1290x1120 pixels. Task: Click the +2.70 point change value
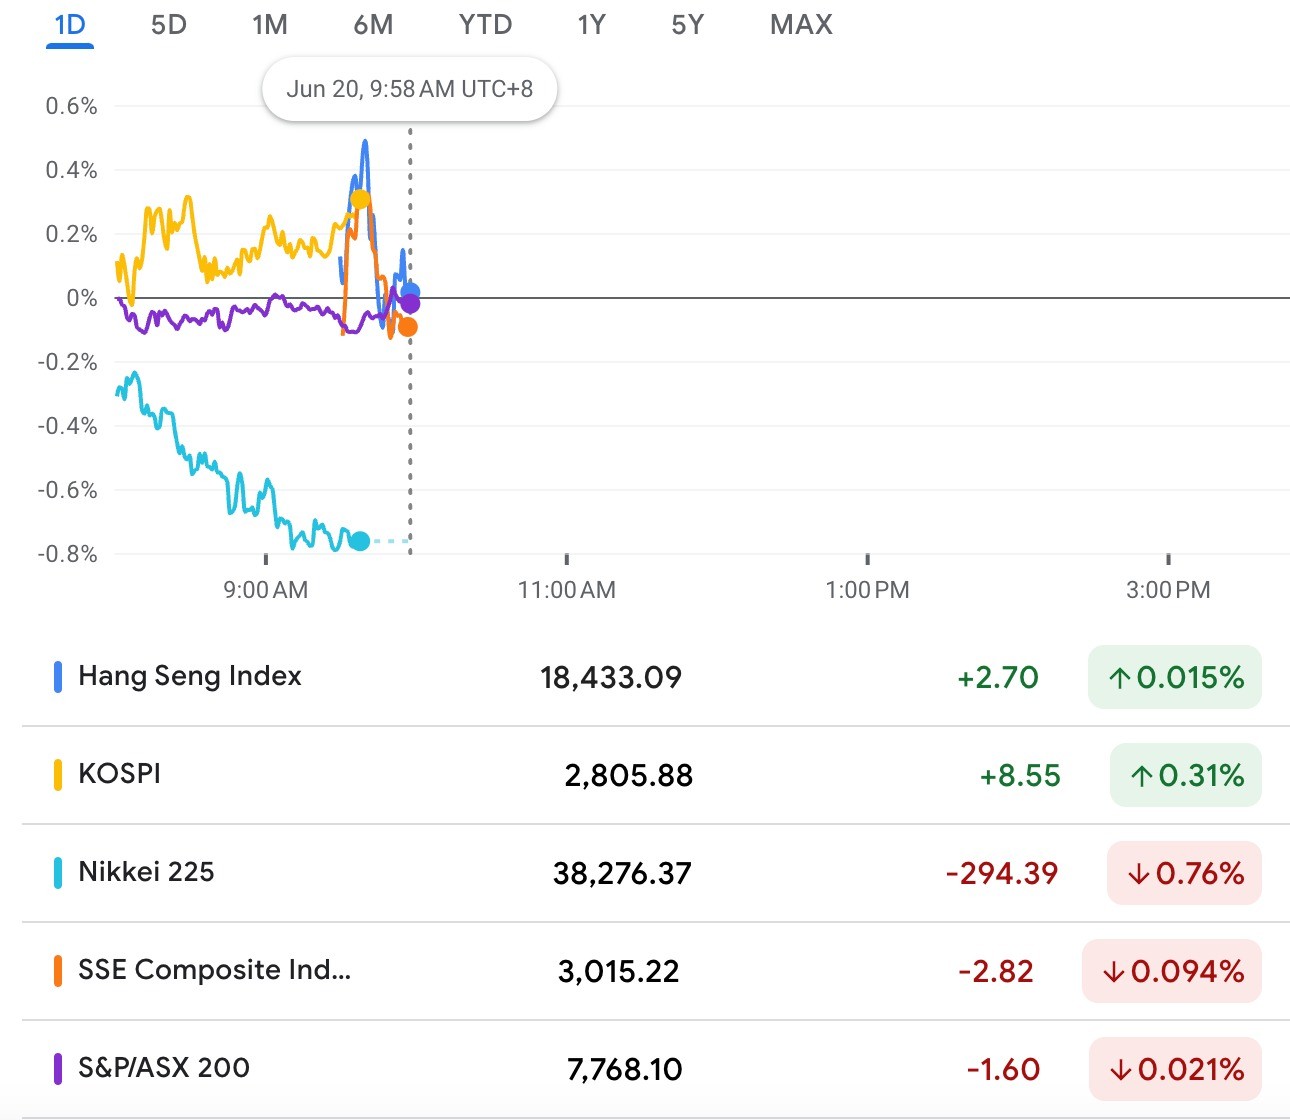coord(998,678)
